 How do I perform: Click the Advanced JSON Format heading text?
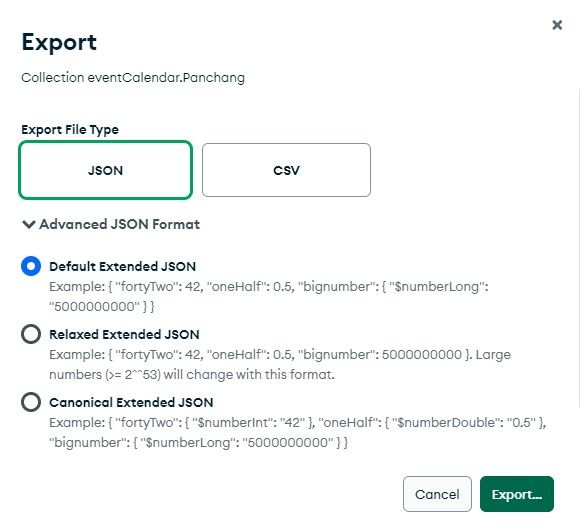(x=119, y=224)
